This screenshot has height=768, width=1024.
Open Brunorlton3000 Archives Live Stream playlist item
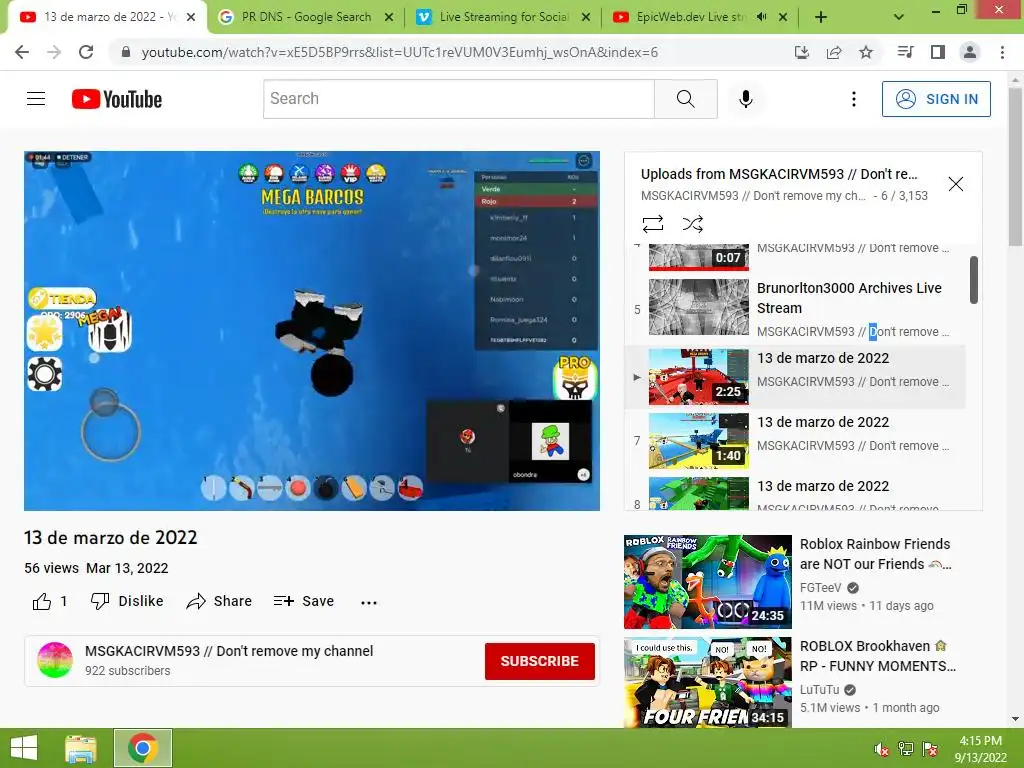coord(795,308)
